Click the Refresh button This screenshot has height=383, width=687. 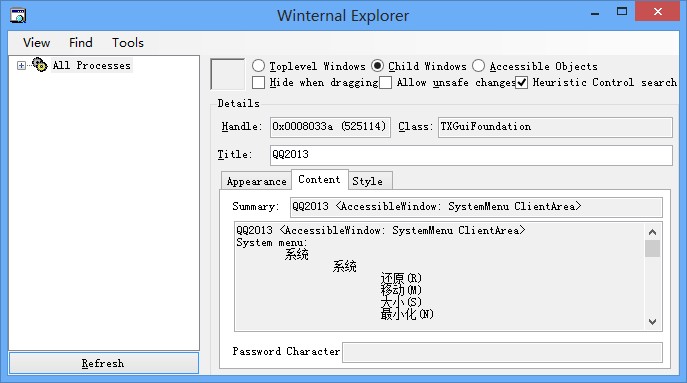pos(104,363)
